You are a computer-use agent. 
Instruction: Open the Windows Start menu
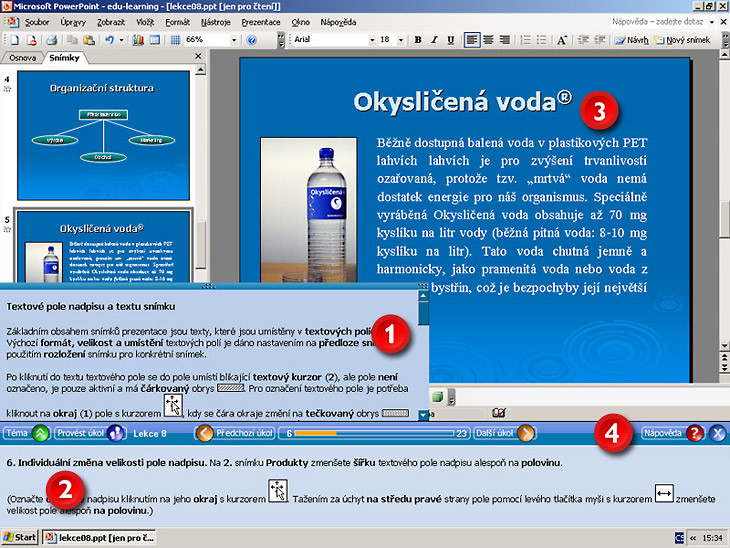[x=20, y=537]
